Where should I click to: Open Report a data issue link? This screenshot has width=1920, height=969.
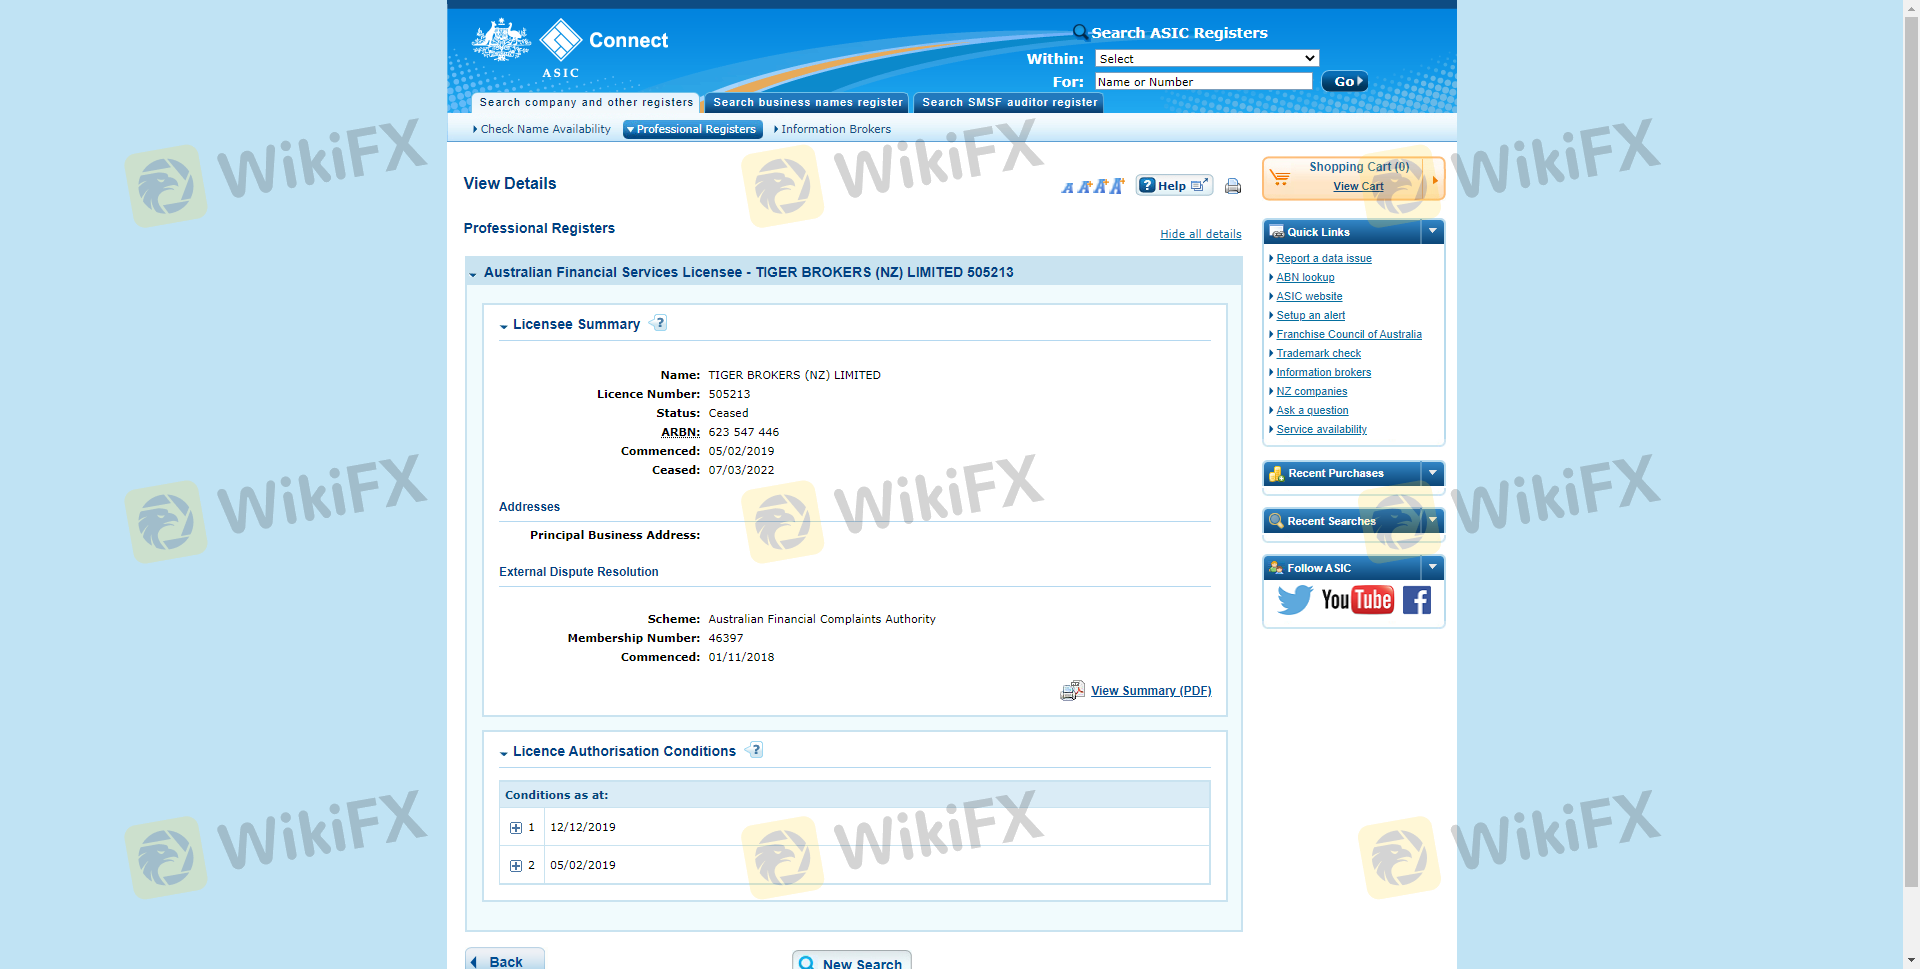point(1324,259)
